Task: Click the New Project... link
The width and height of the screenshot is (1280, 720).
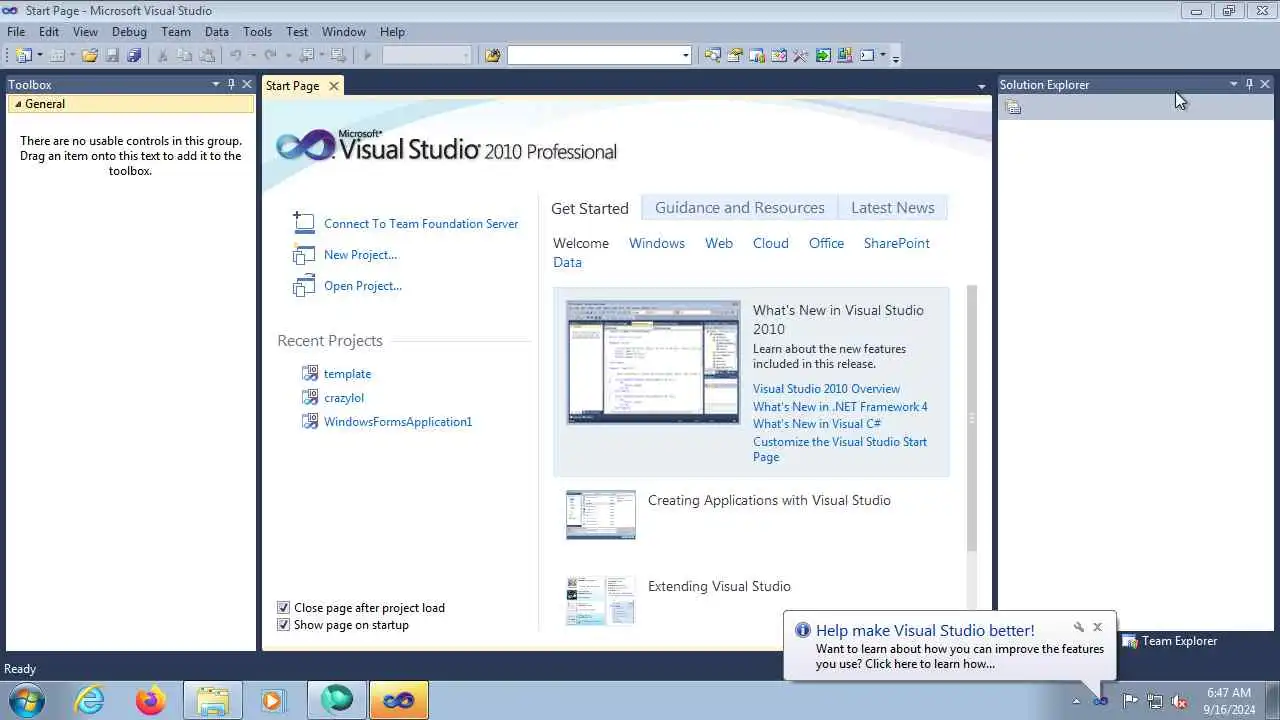Action: point(360,255)
